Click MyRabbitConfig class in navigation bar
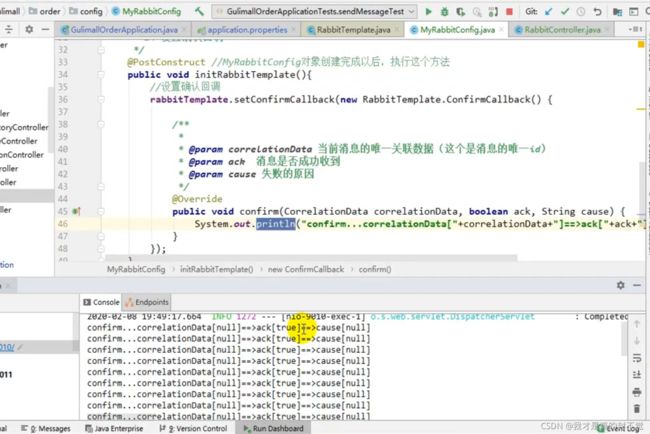Viewport: 650px width, 434px height. pyautogui.click(x=147, y=12)
